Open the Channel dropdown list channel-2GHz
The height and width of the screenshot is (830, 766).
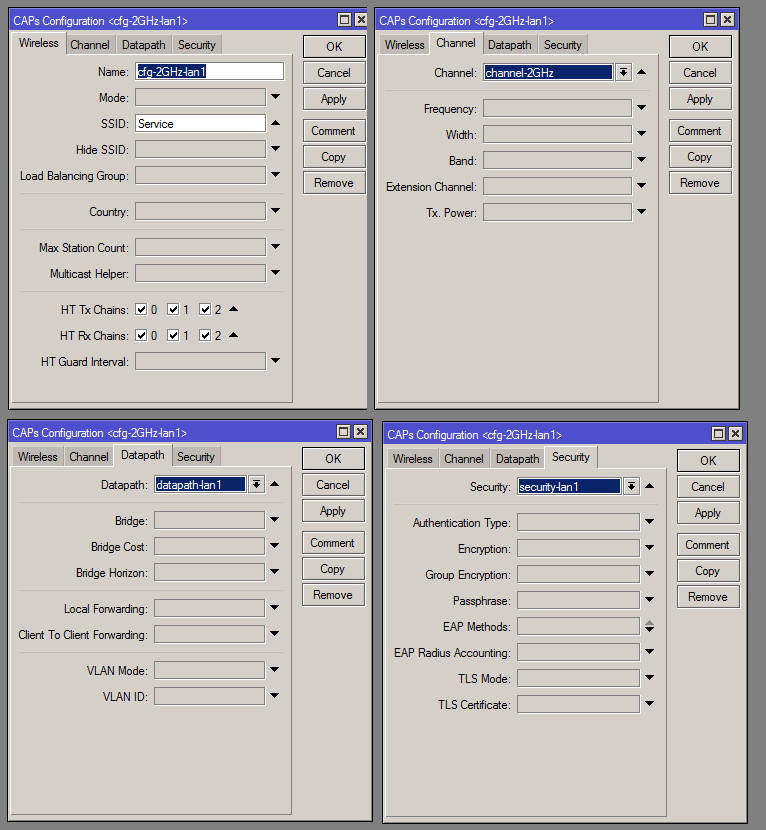point(623,72)
